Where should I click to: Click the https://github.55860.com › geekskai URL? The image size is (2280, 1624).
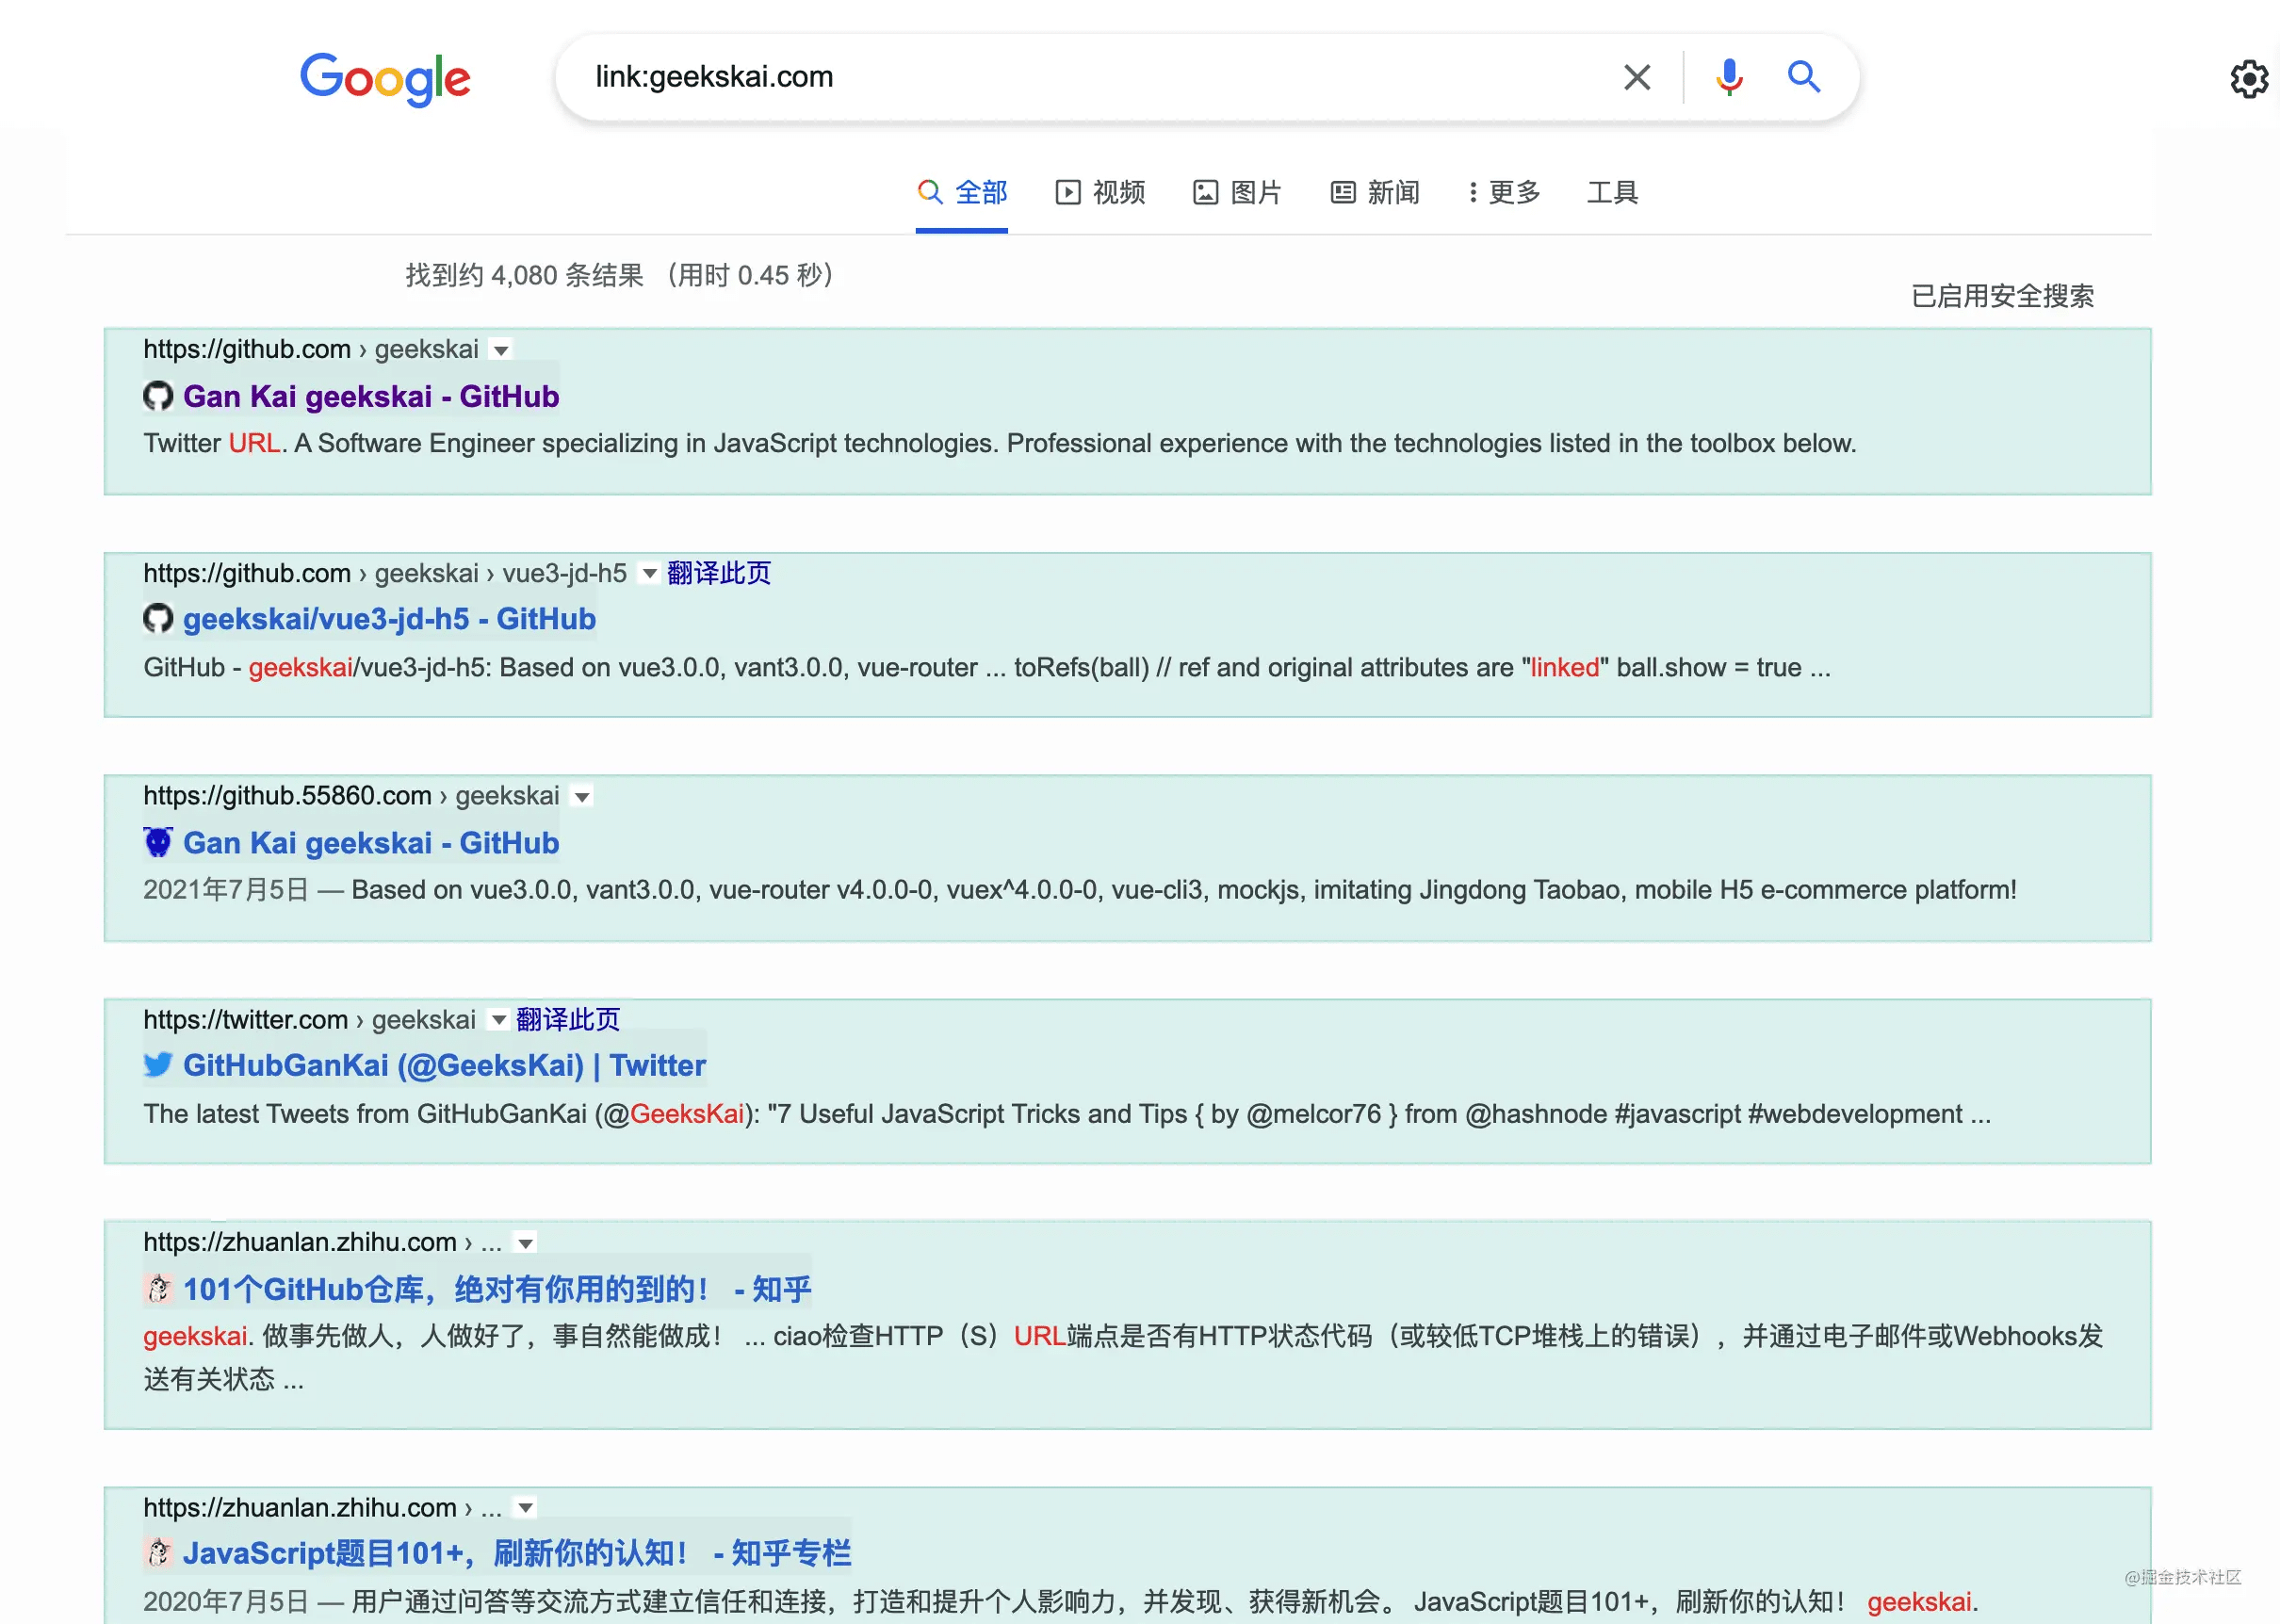coord(351,796)
